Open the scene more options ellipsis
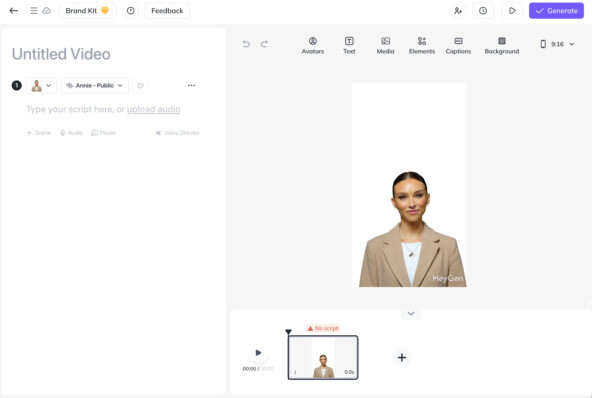The height and width of the screenshot is (398, 592). [191, 85]
